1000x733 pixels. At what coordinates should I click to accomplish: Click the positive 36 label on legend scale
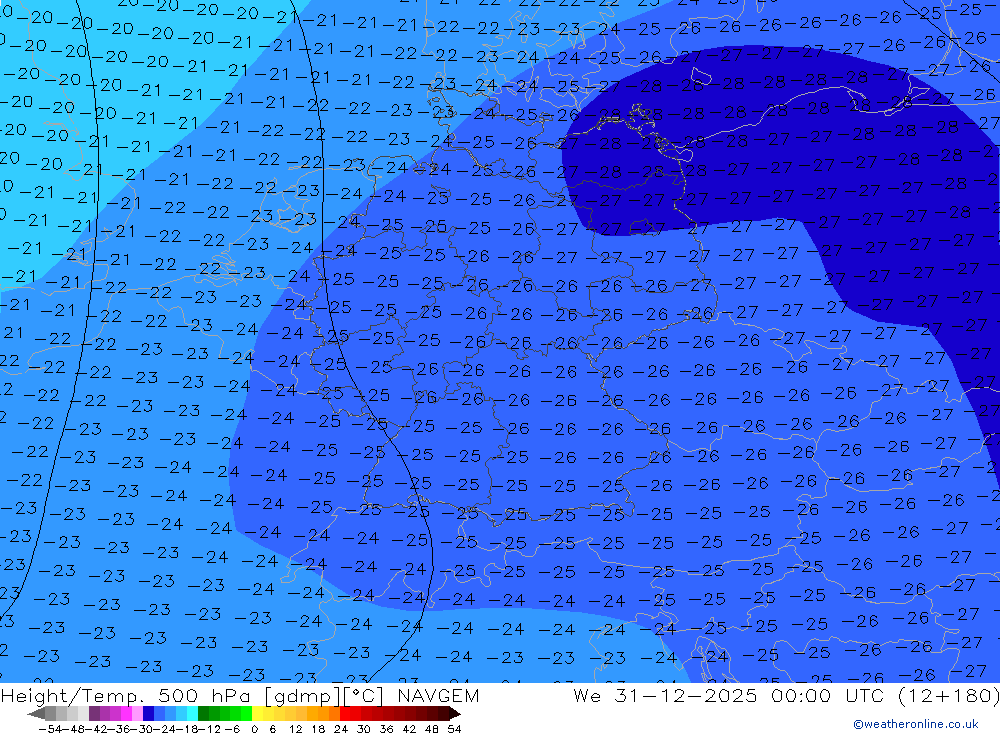pos(386,729)
